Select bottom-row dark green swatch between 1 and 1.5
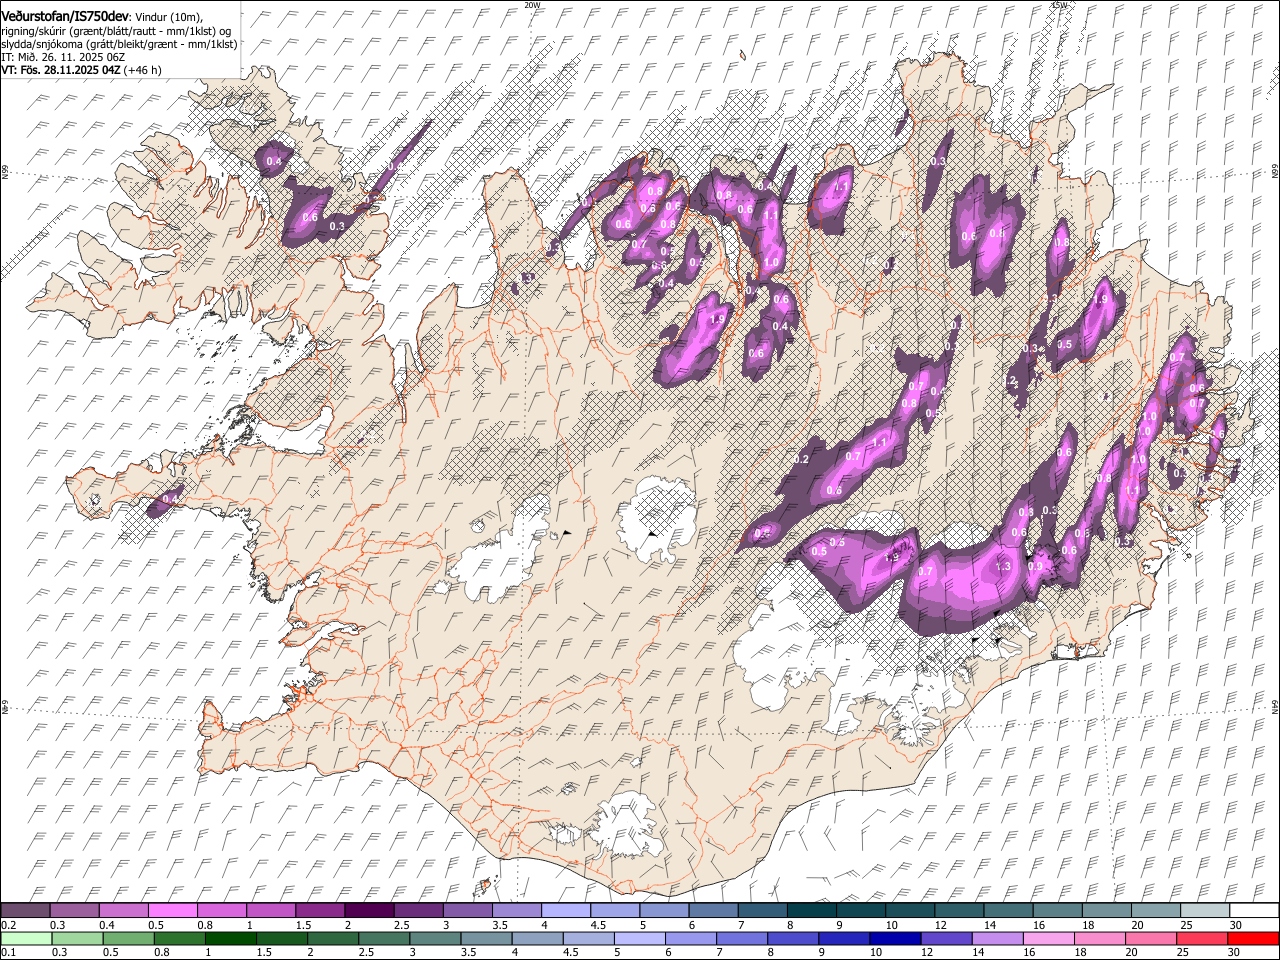This screenshot has width=1280, height=960. [230, 939]
